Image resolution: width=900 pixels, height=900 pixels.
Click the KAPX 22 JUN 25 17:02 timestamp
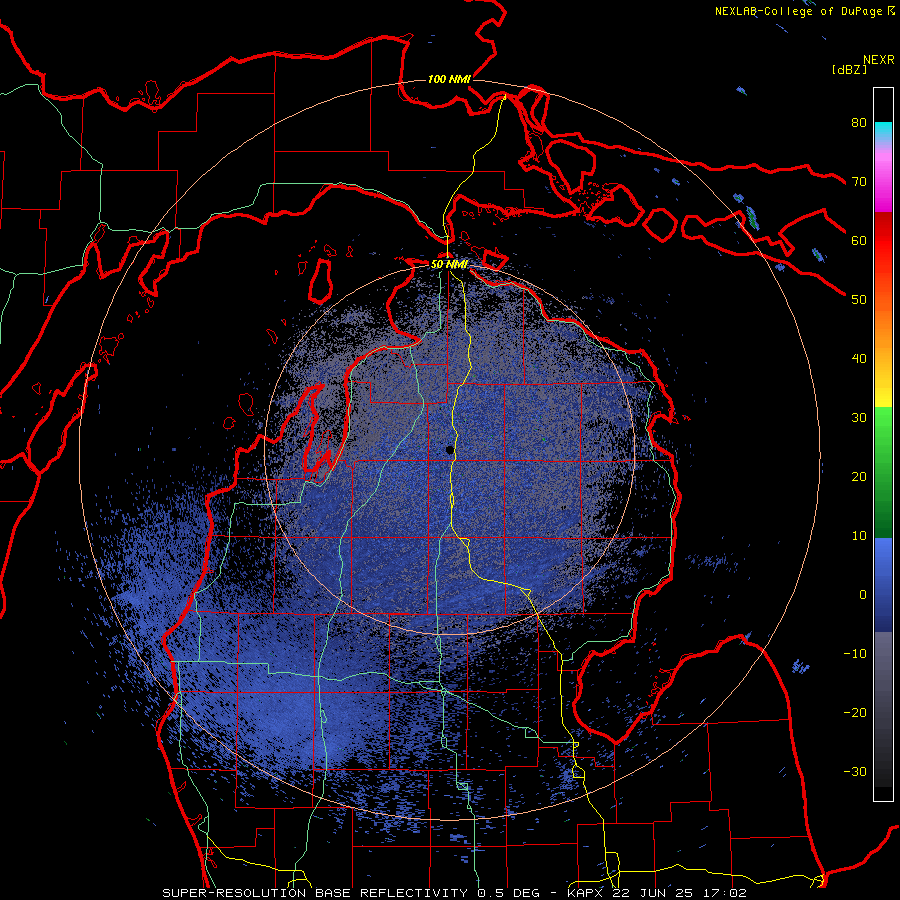(657, 893)
